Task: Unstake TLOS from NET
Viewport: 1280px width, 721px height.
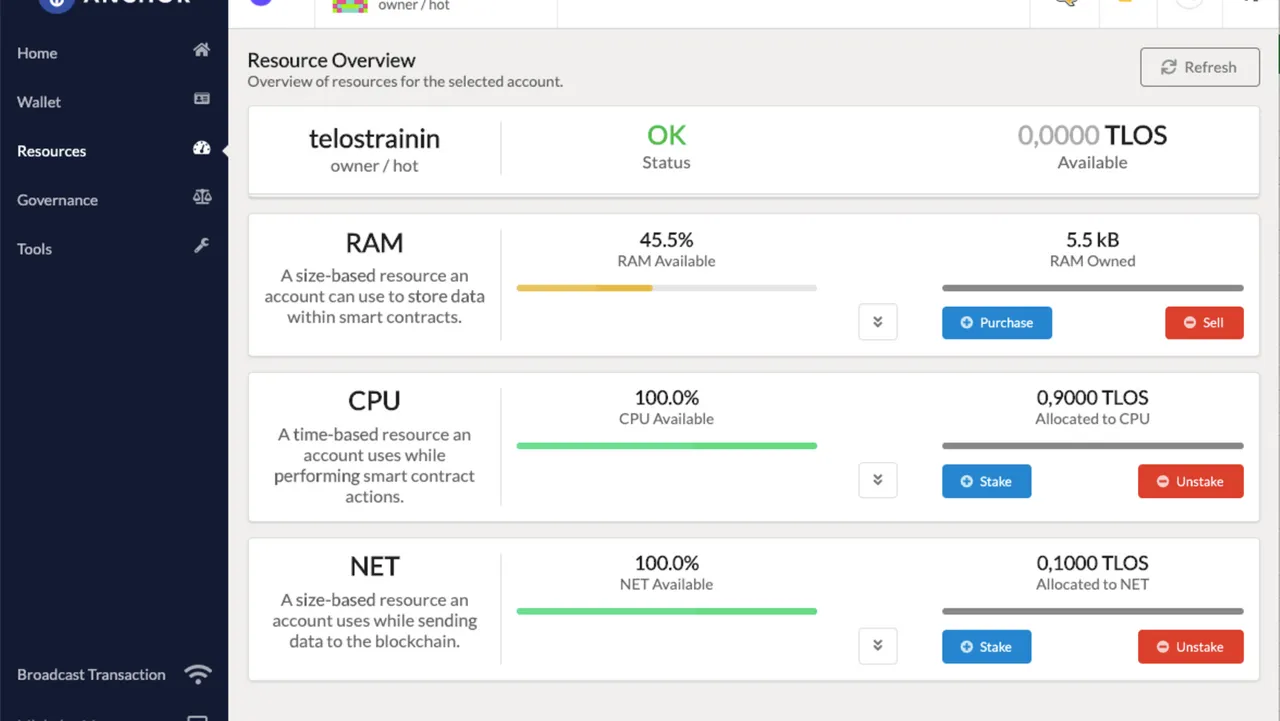Action: [x=1191, y=647]
